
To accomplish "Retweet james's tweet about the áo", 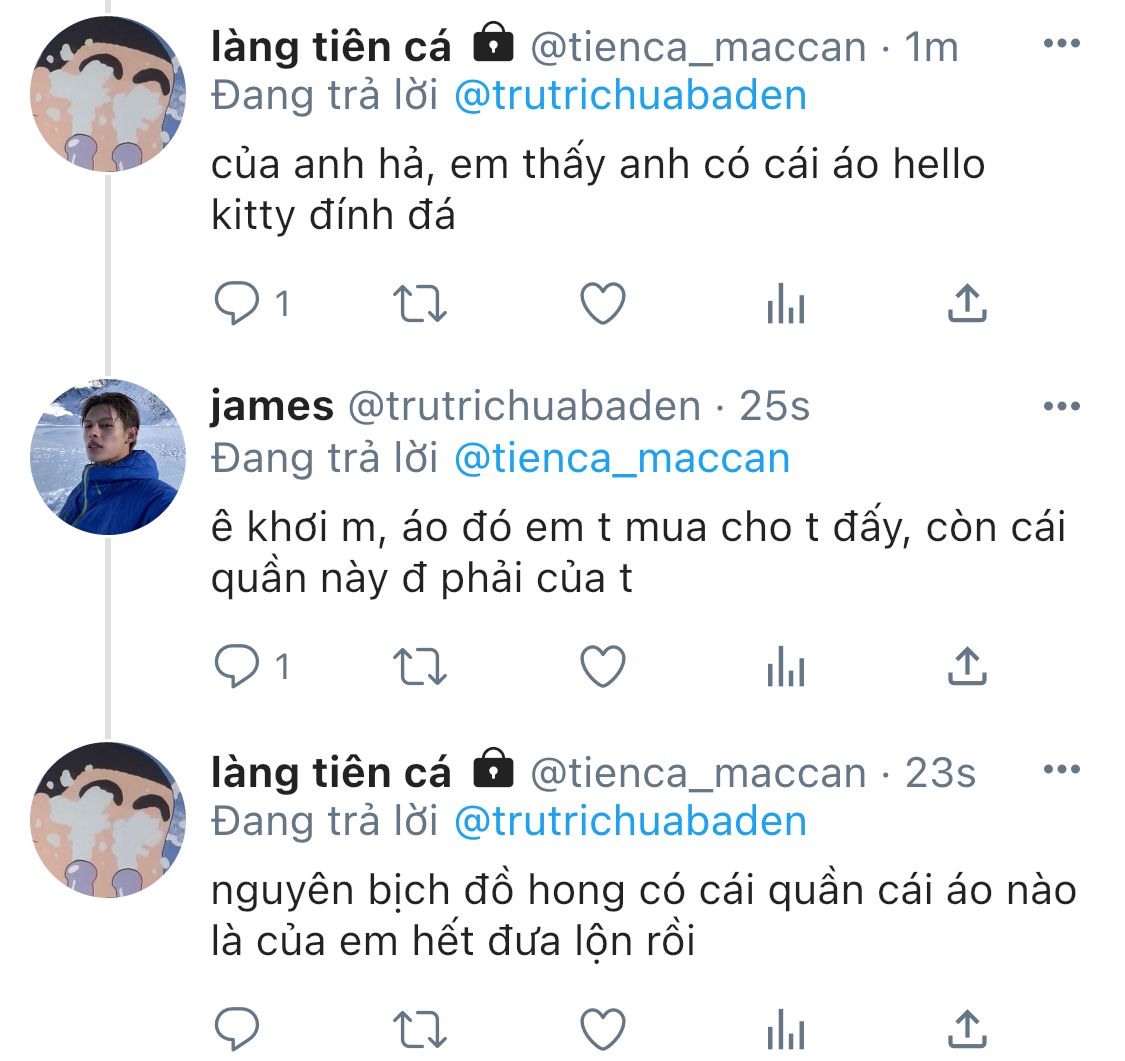I will point(420,667).
